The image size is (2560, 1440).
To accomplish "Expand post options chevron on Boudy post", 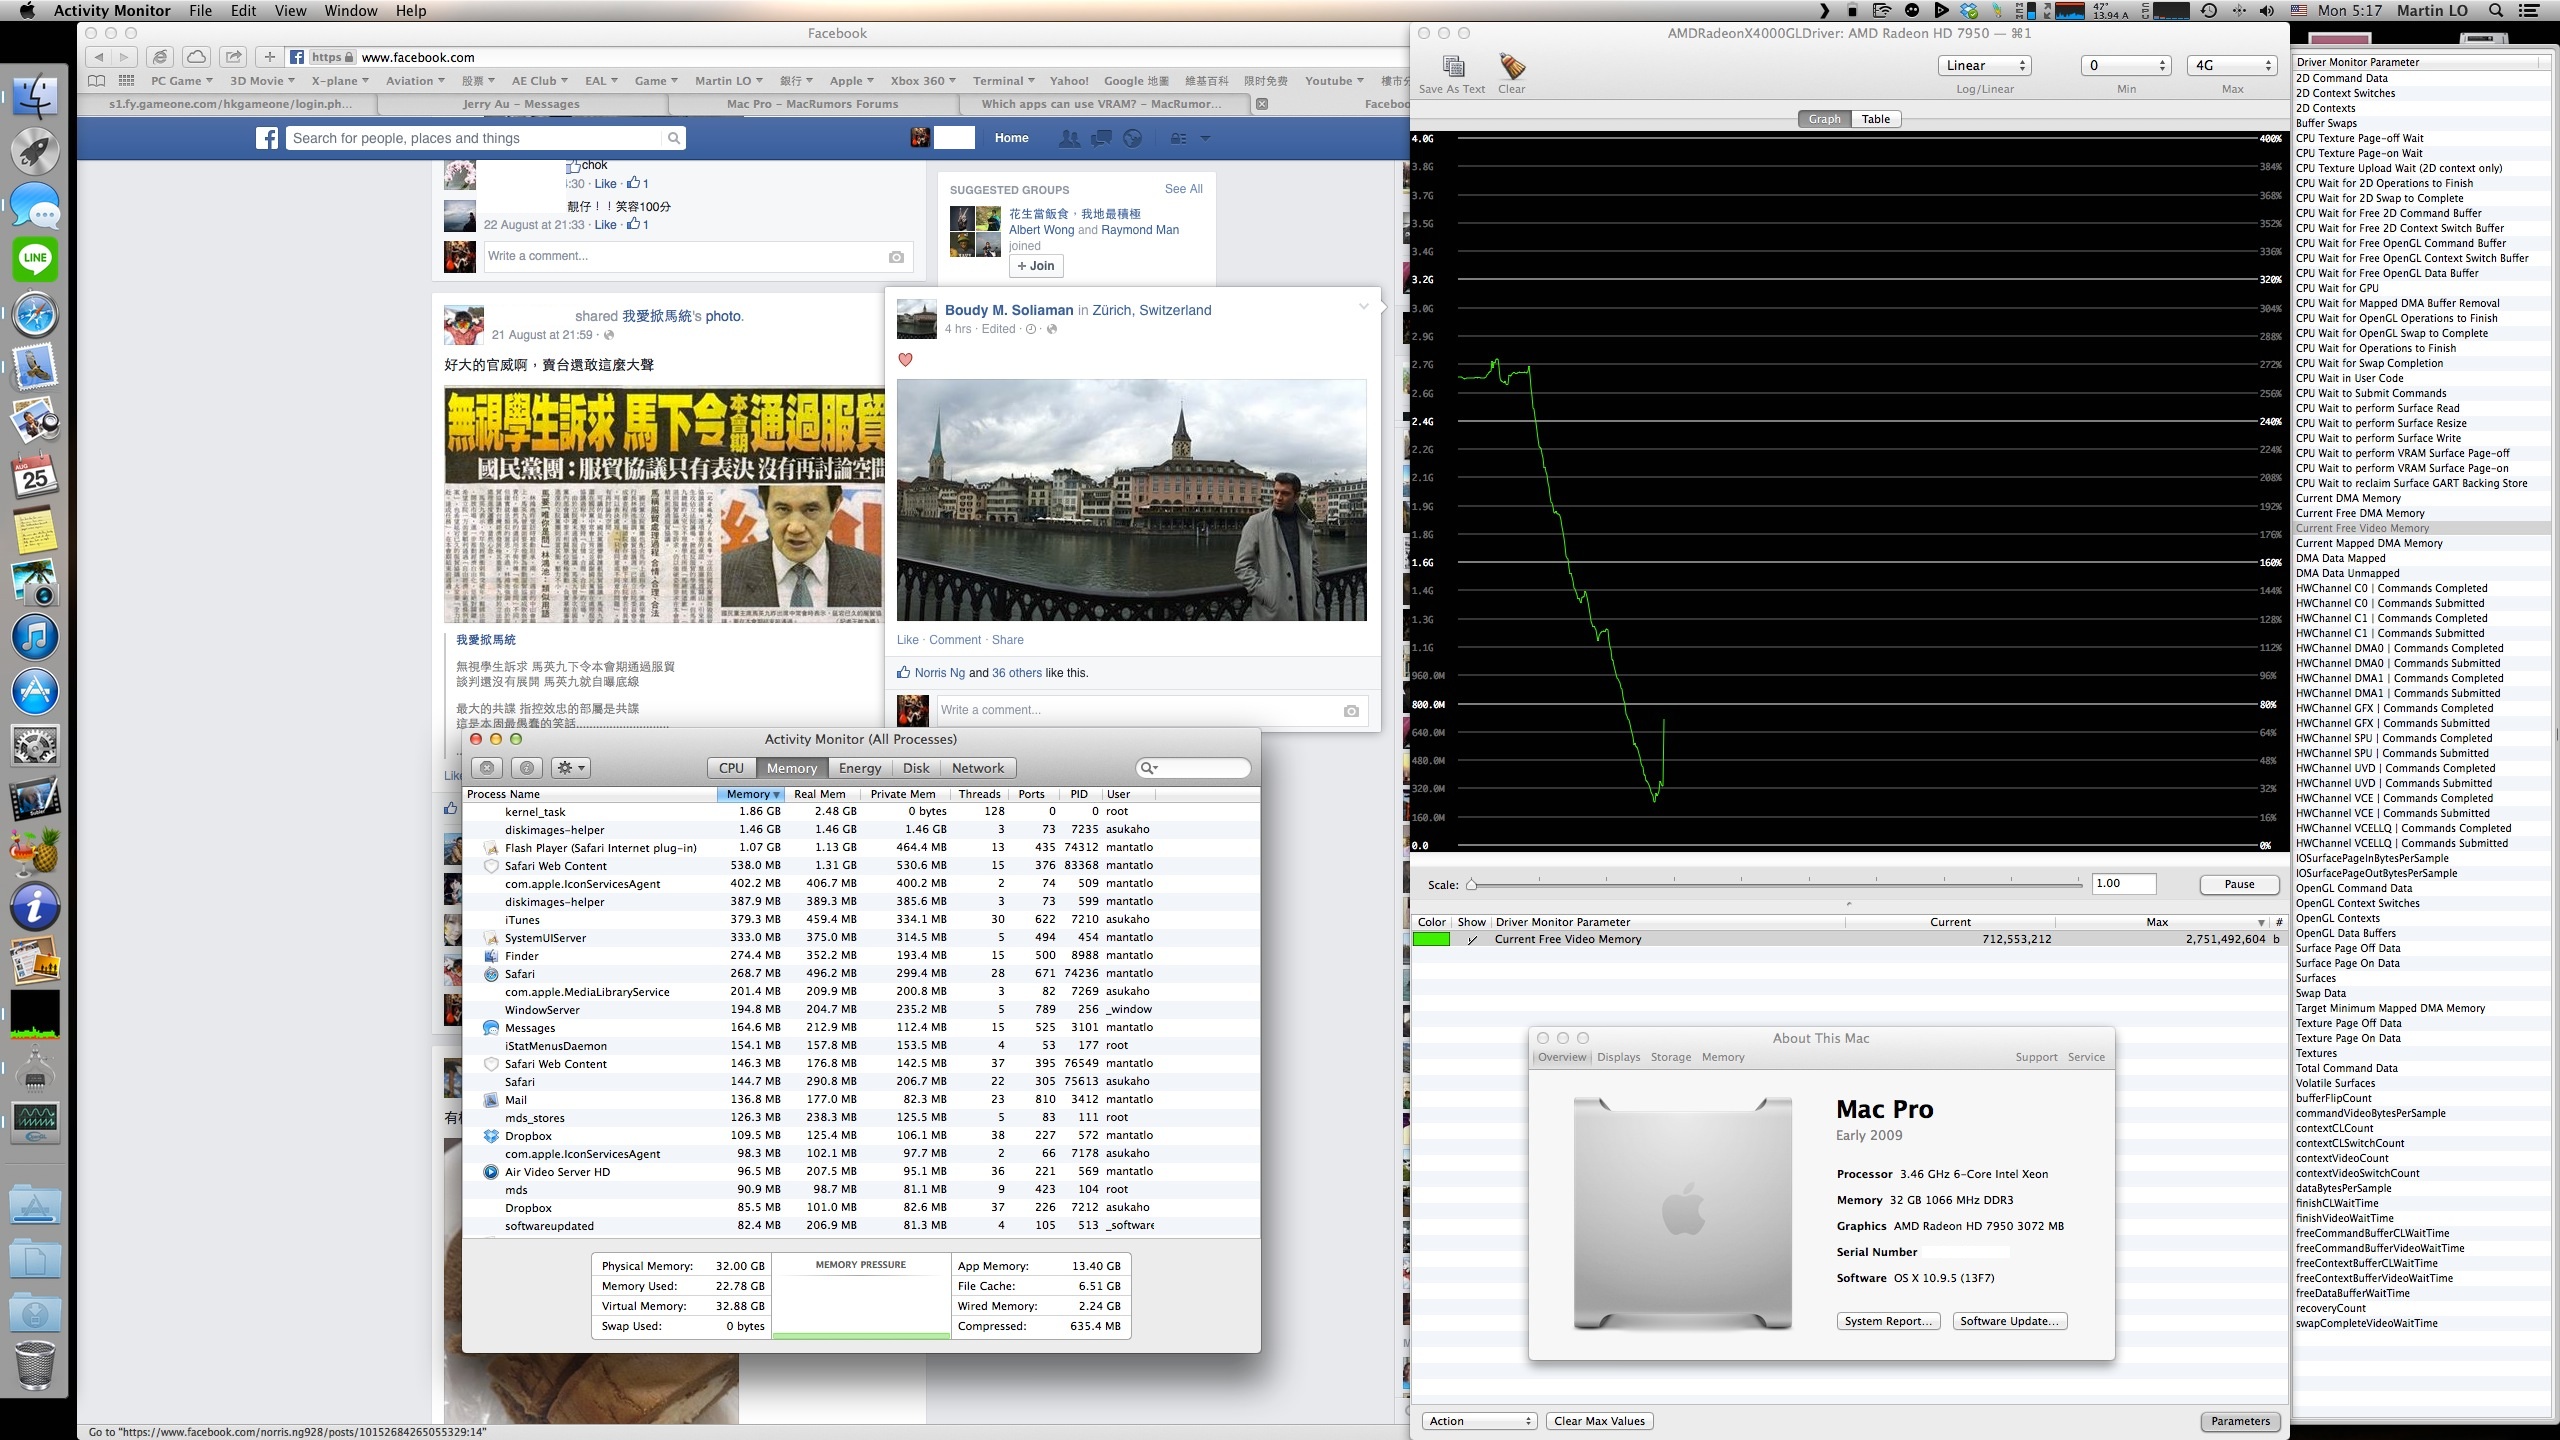I will (x=1363, y=307).
